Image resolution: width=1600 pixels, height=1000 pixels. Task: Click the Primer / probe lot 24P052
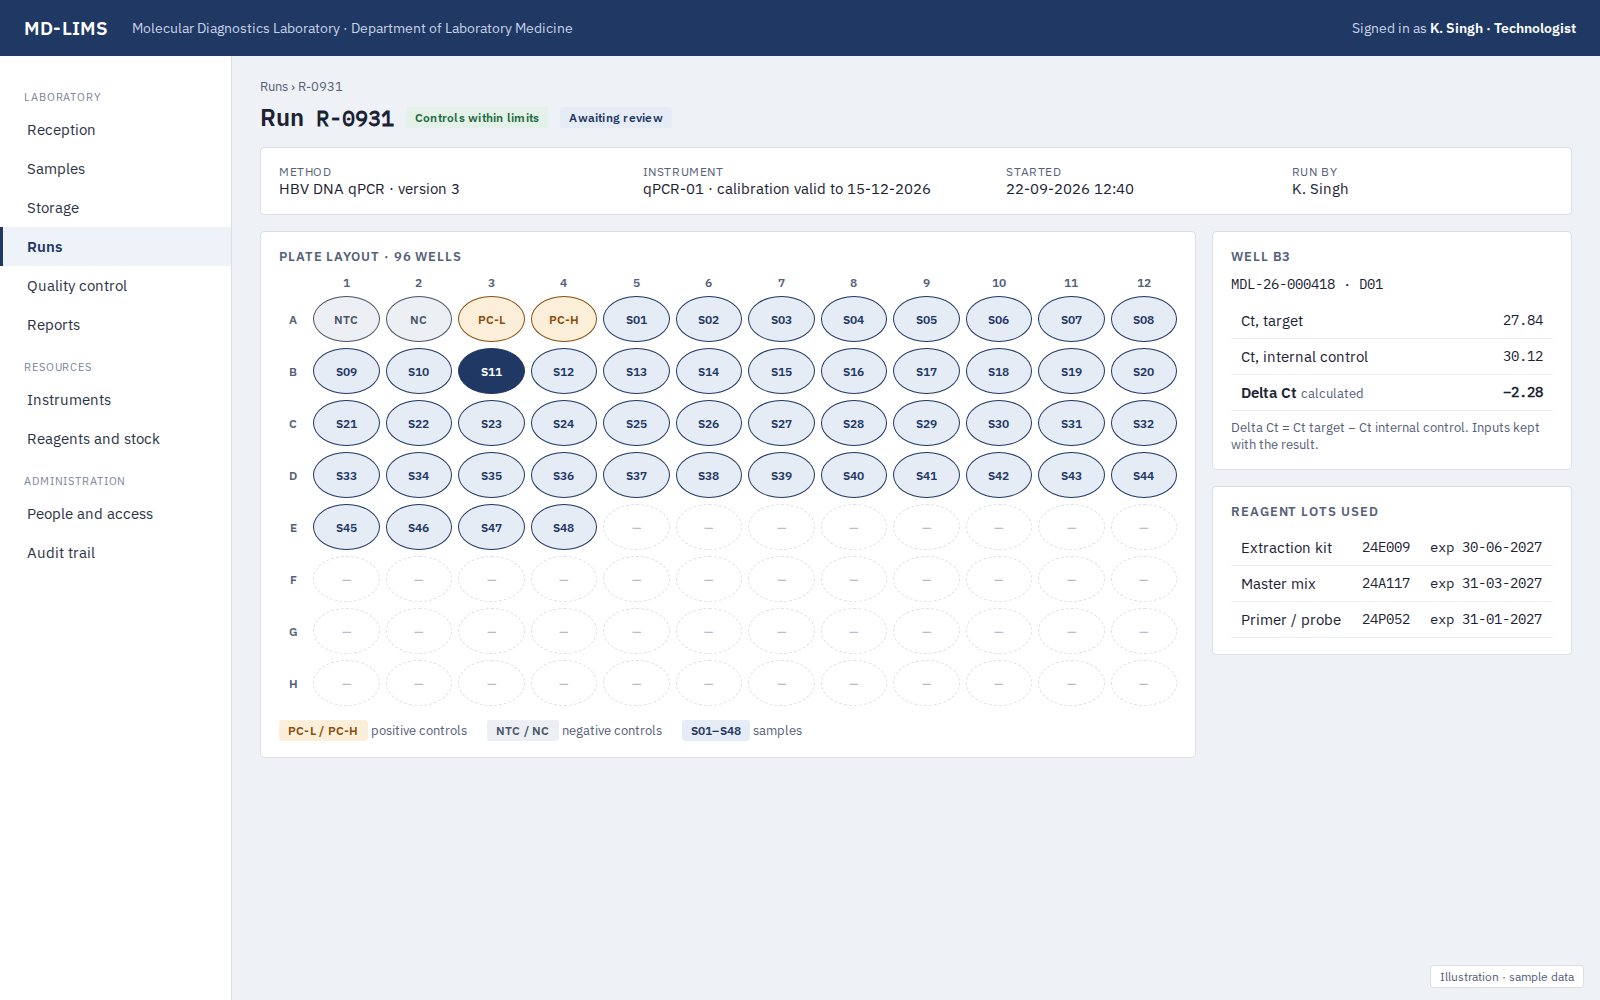(x=1386, y=620)
